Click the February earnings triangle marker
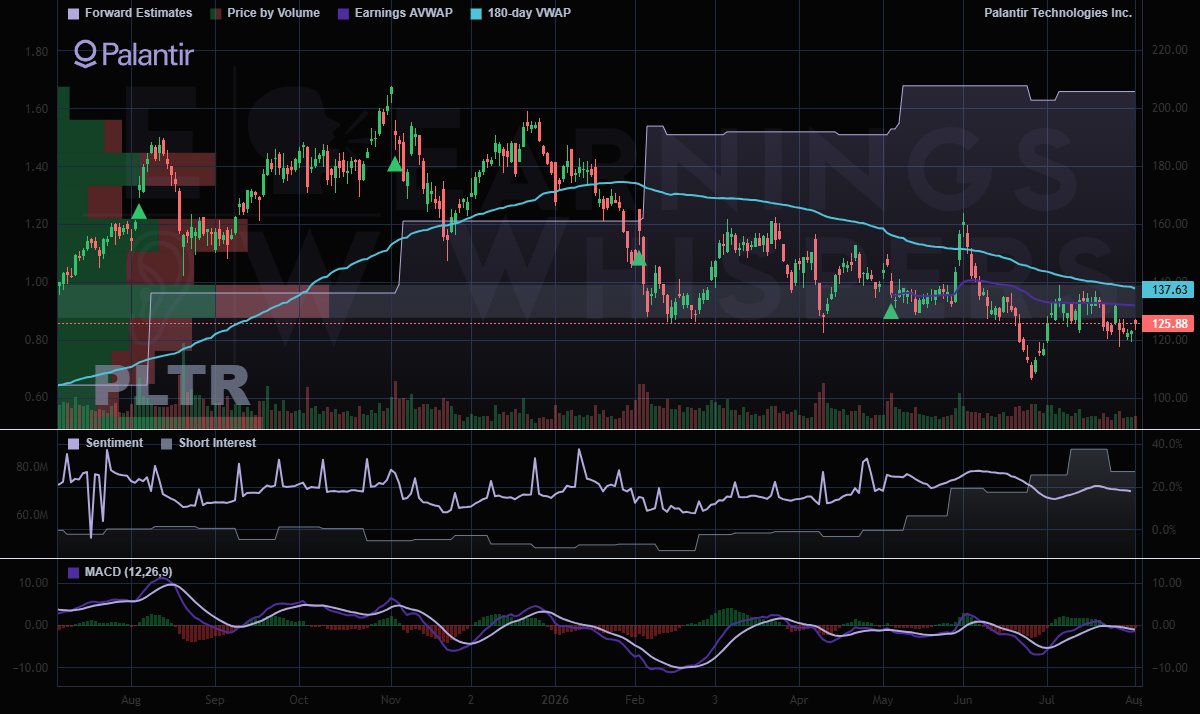This screenshot has height=714, width=1200. [x=638, y=258]
